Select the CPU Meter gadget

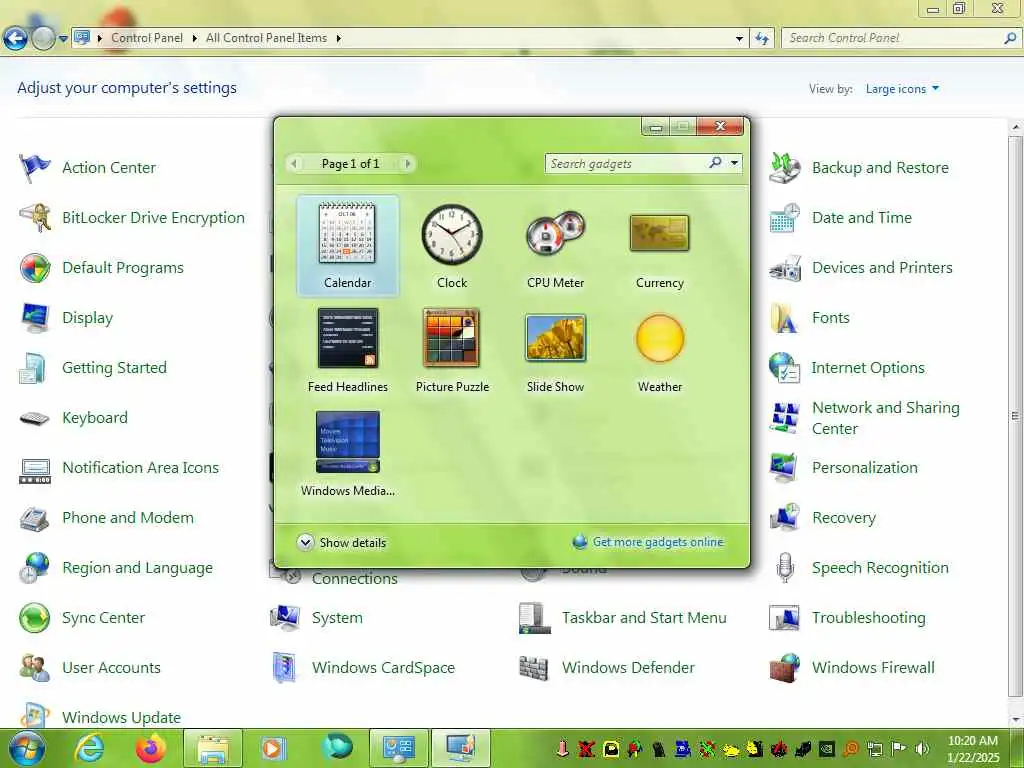556,246
